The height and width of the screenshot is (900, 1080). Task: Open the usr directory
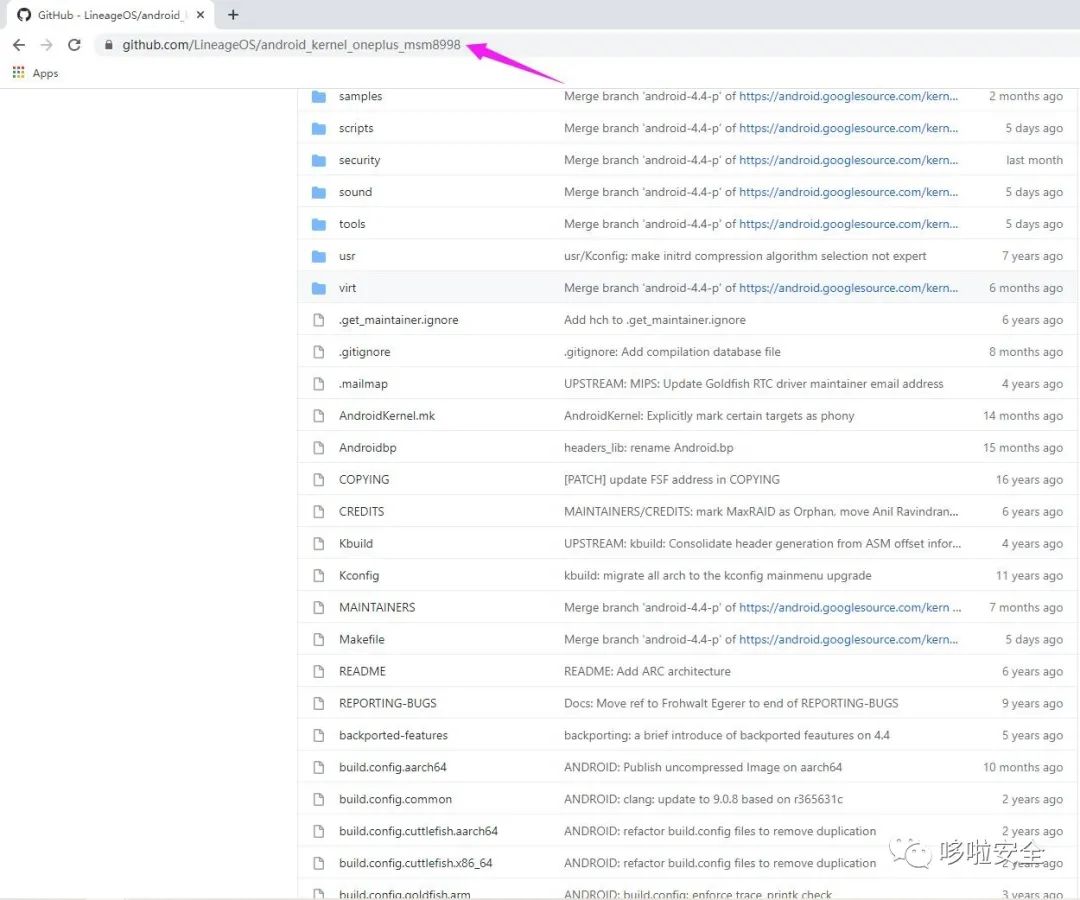tap(347, 256)
